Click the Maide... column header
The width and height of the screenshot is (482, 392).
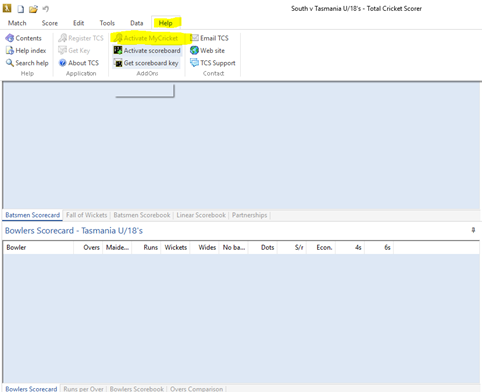click(x=117, y=247)
